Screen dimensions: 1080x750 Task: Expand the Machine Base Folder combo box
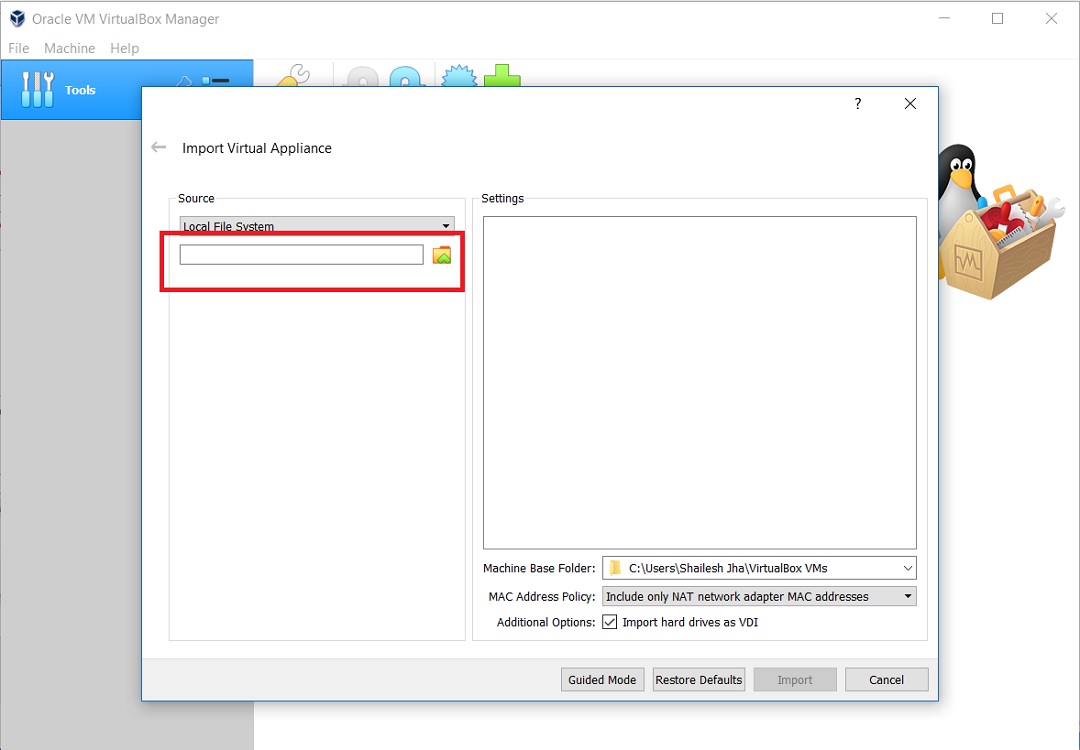(x=759, y=568)
